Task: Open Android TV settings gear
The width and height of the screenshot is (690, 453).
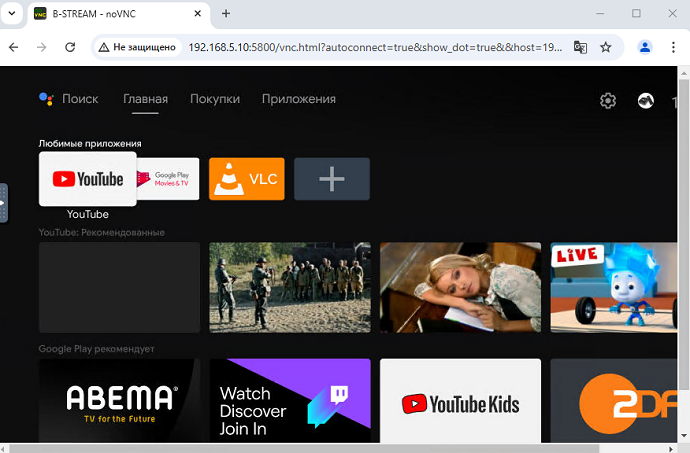Action: [608, 100]
